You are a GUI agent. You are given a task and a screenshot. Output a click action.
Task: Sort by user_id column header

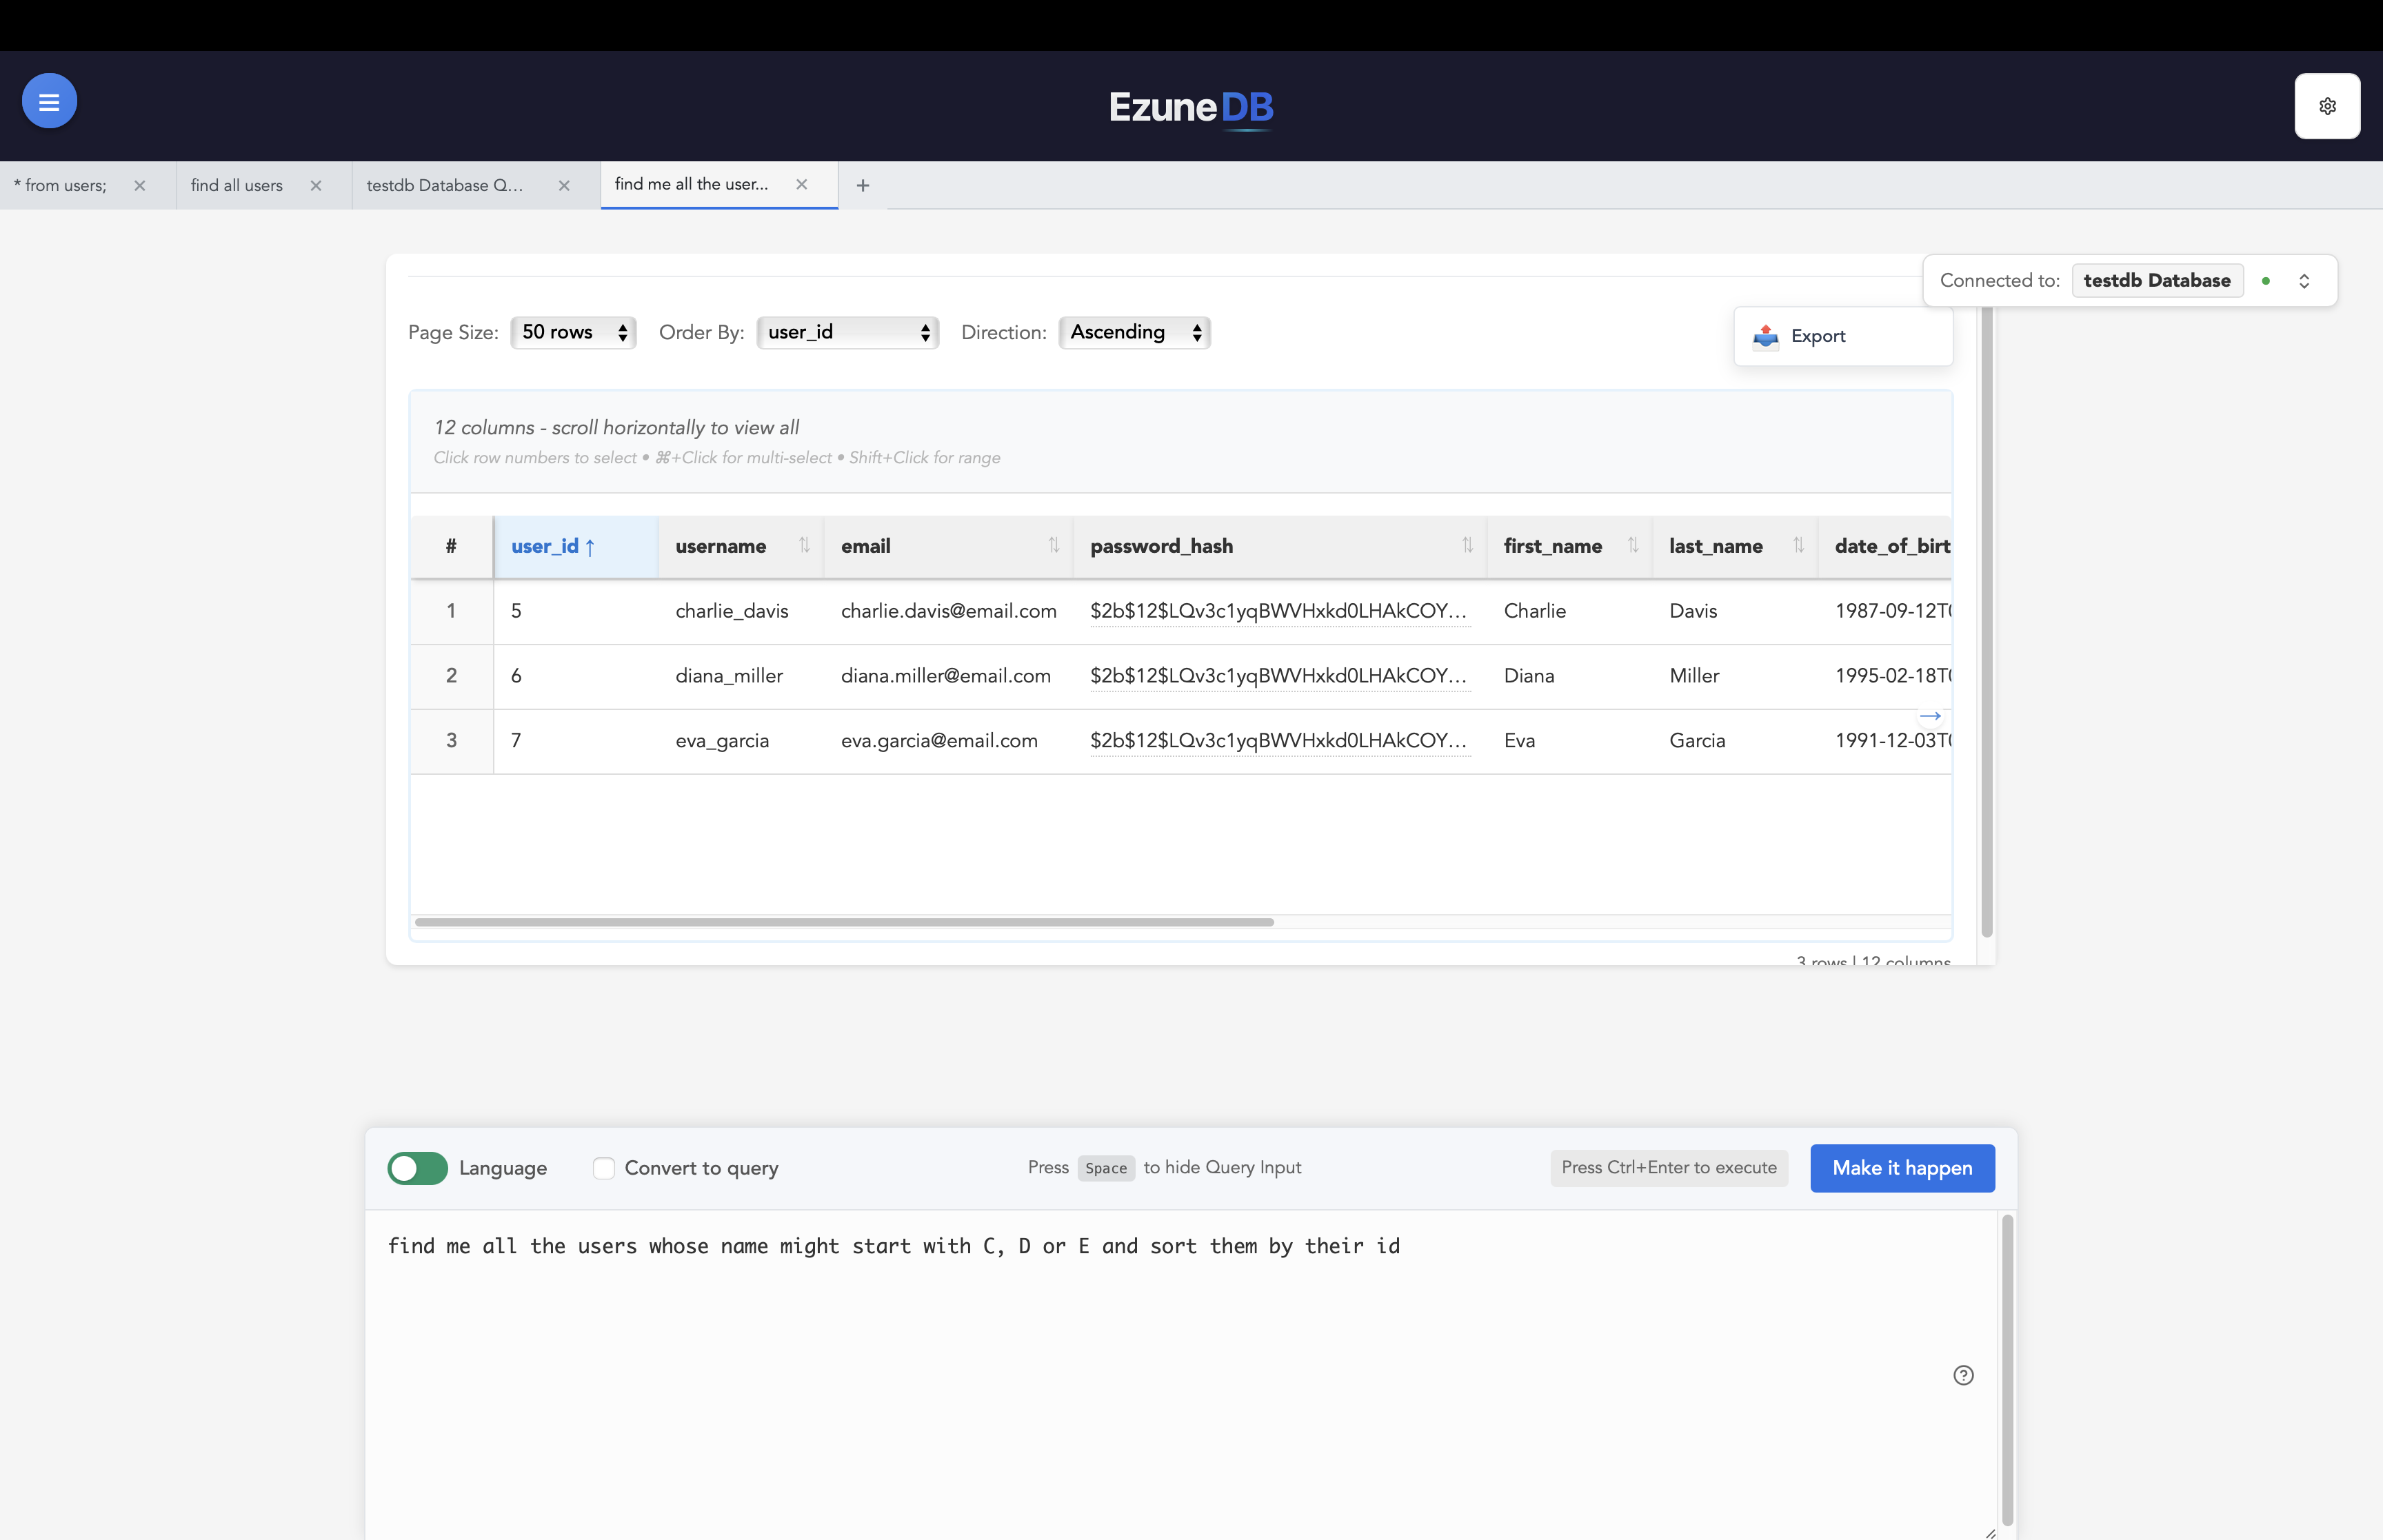click(576, 546)
